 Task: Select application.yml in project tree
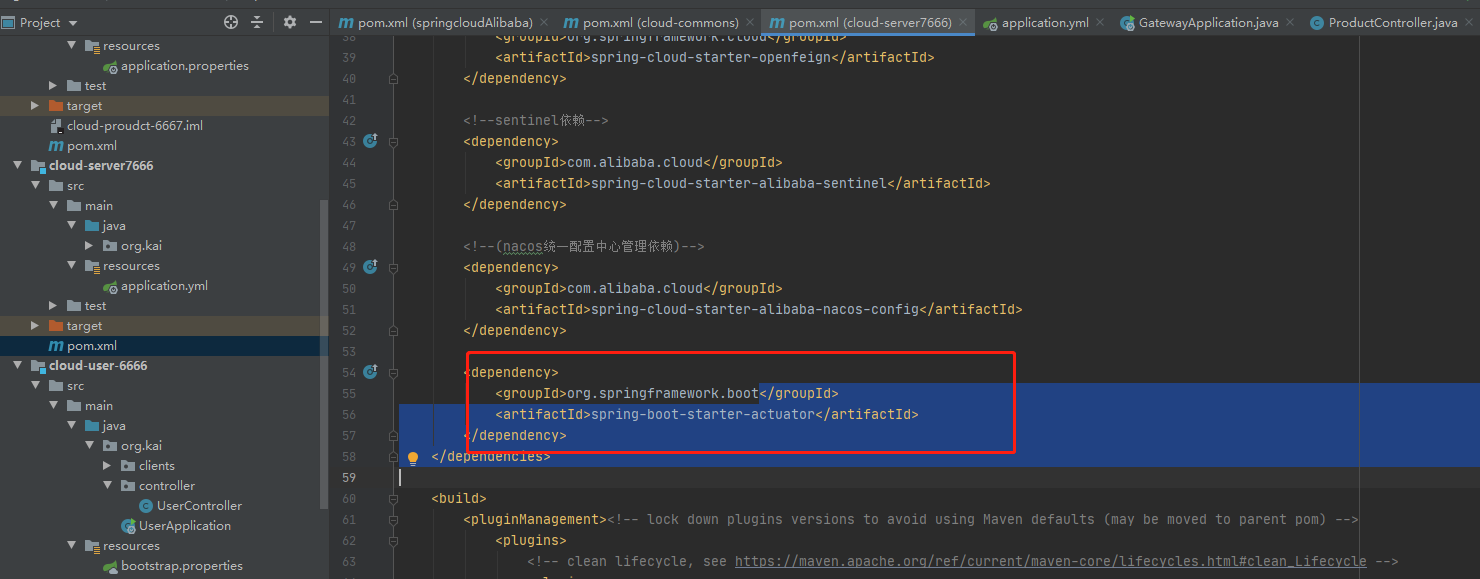(x=164, y=286)
